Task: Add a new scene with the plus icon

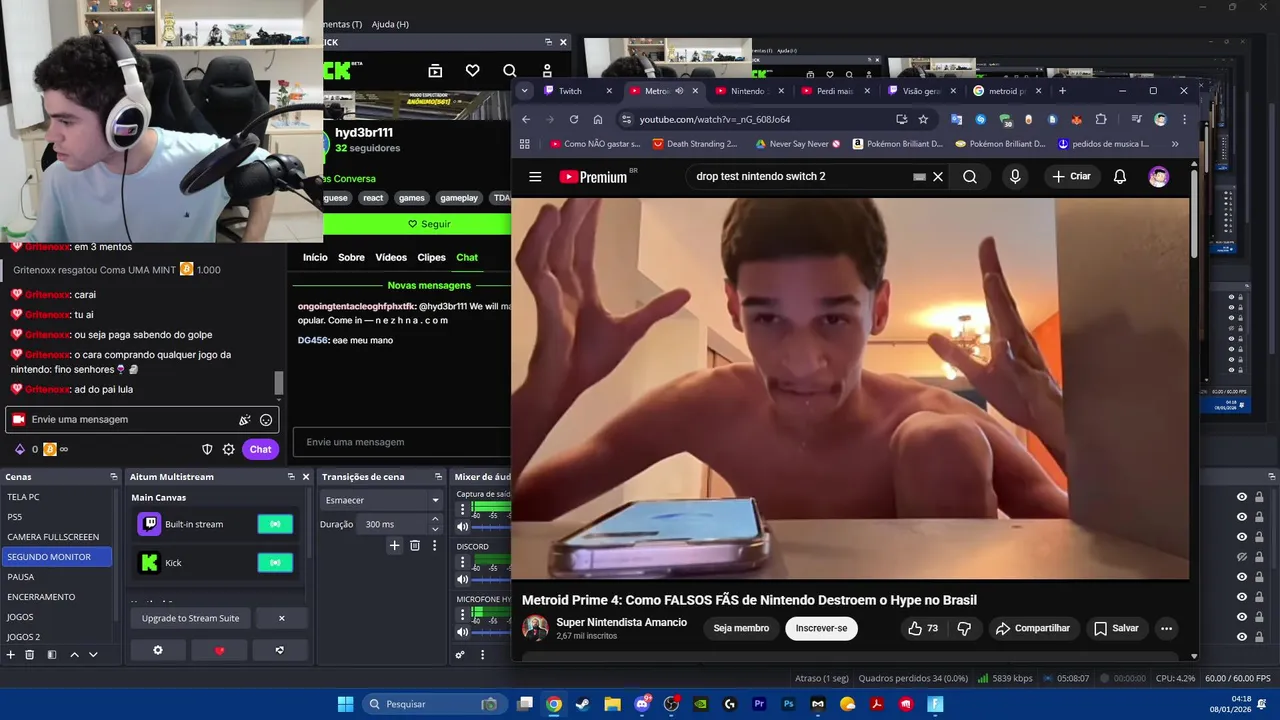Action: pyautogui.click(x=10, y=654)
